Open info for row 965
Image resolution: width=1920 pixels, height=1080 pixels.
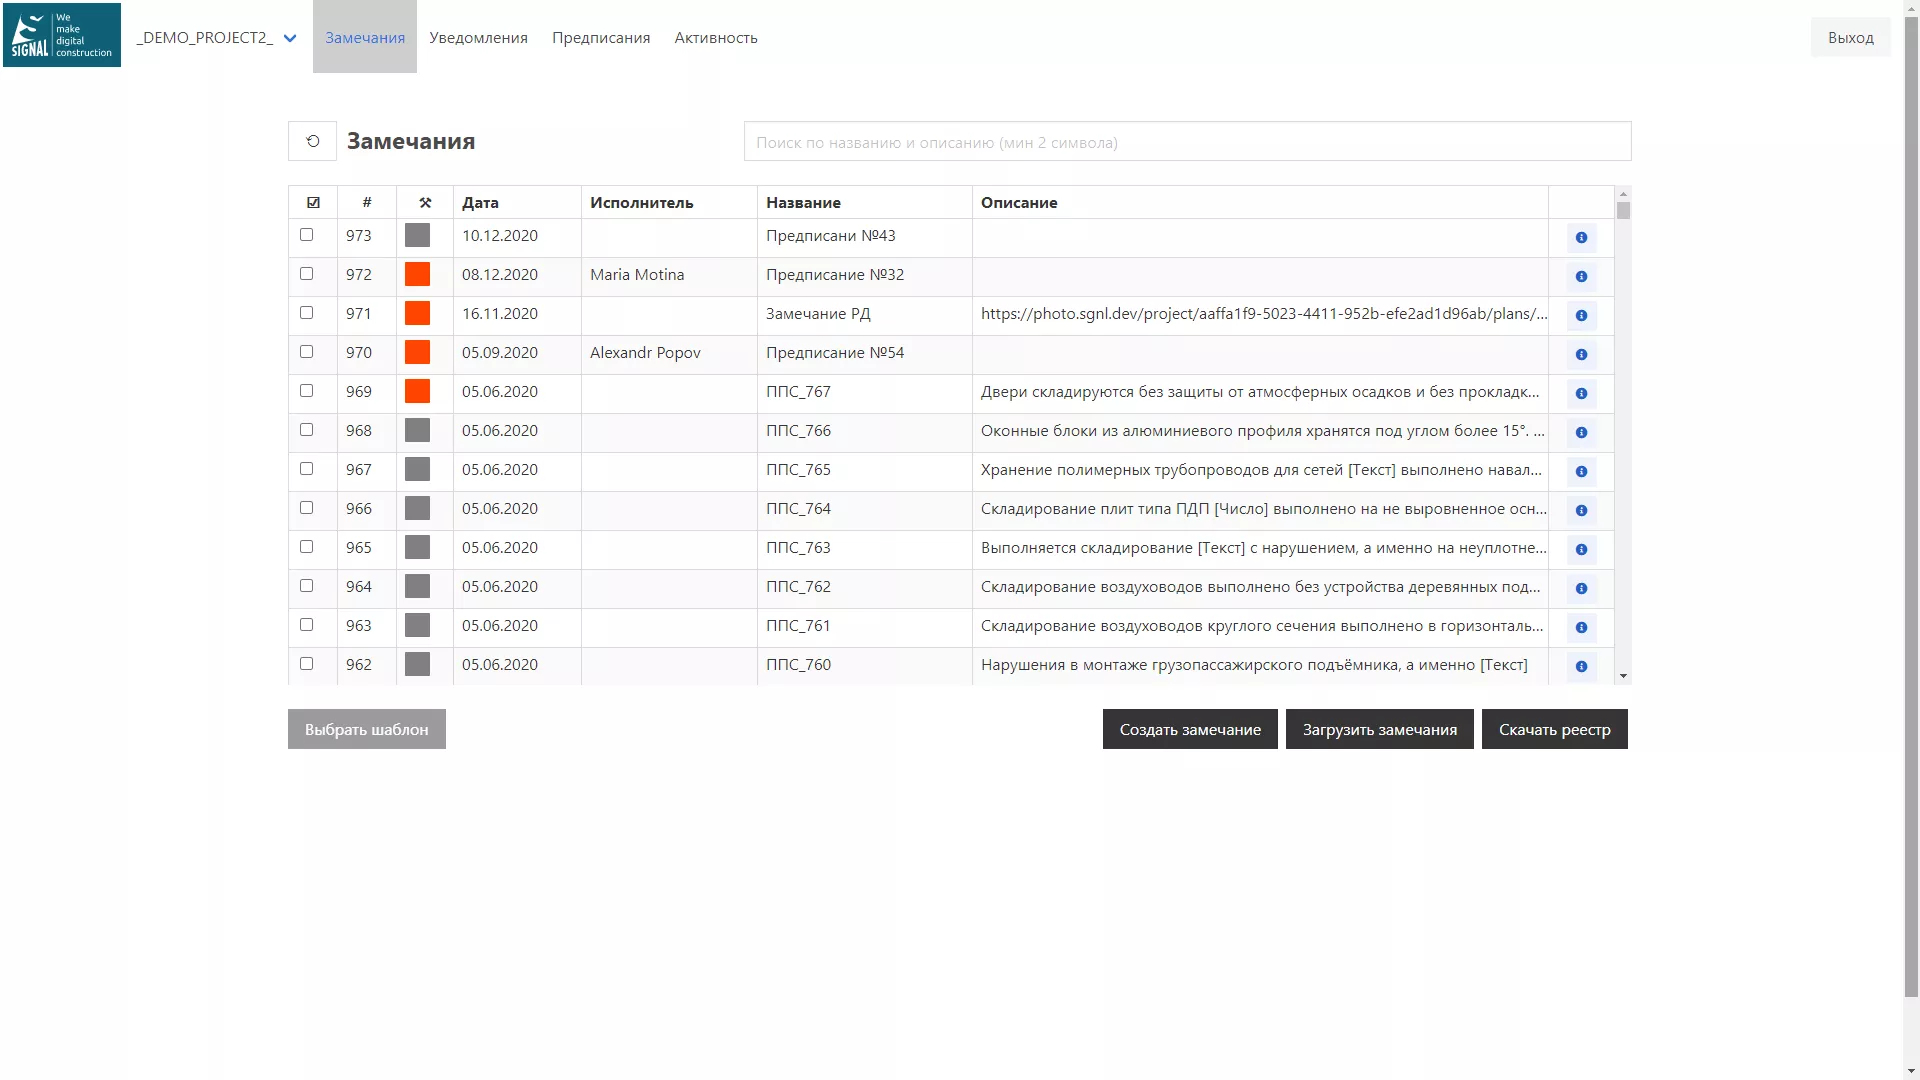(x=1581, y=550)
